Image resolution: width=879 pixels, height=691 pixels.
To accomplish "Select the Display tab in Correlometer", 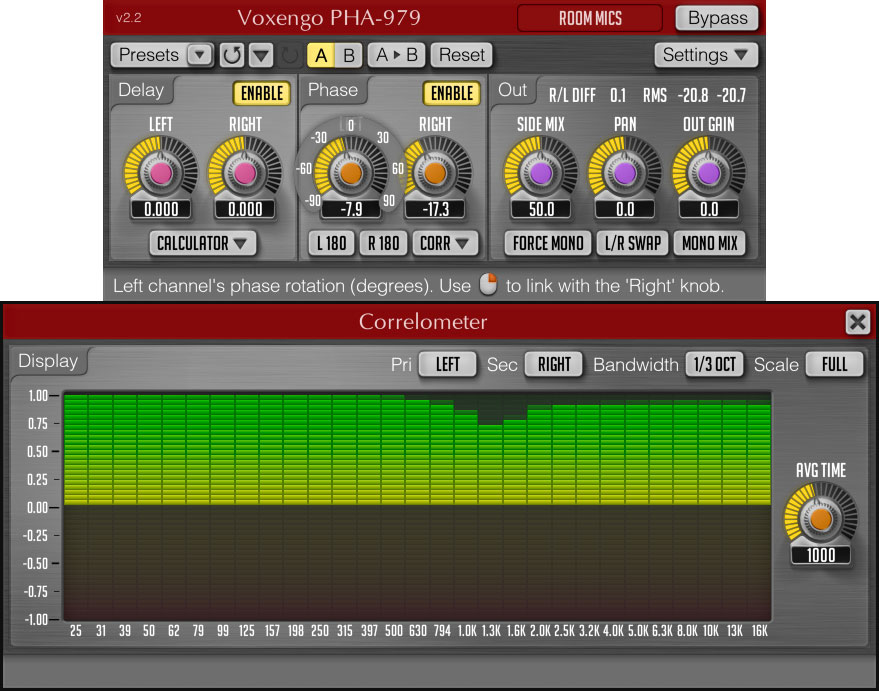I will click(x=48, y=361).
